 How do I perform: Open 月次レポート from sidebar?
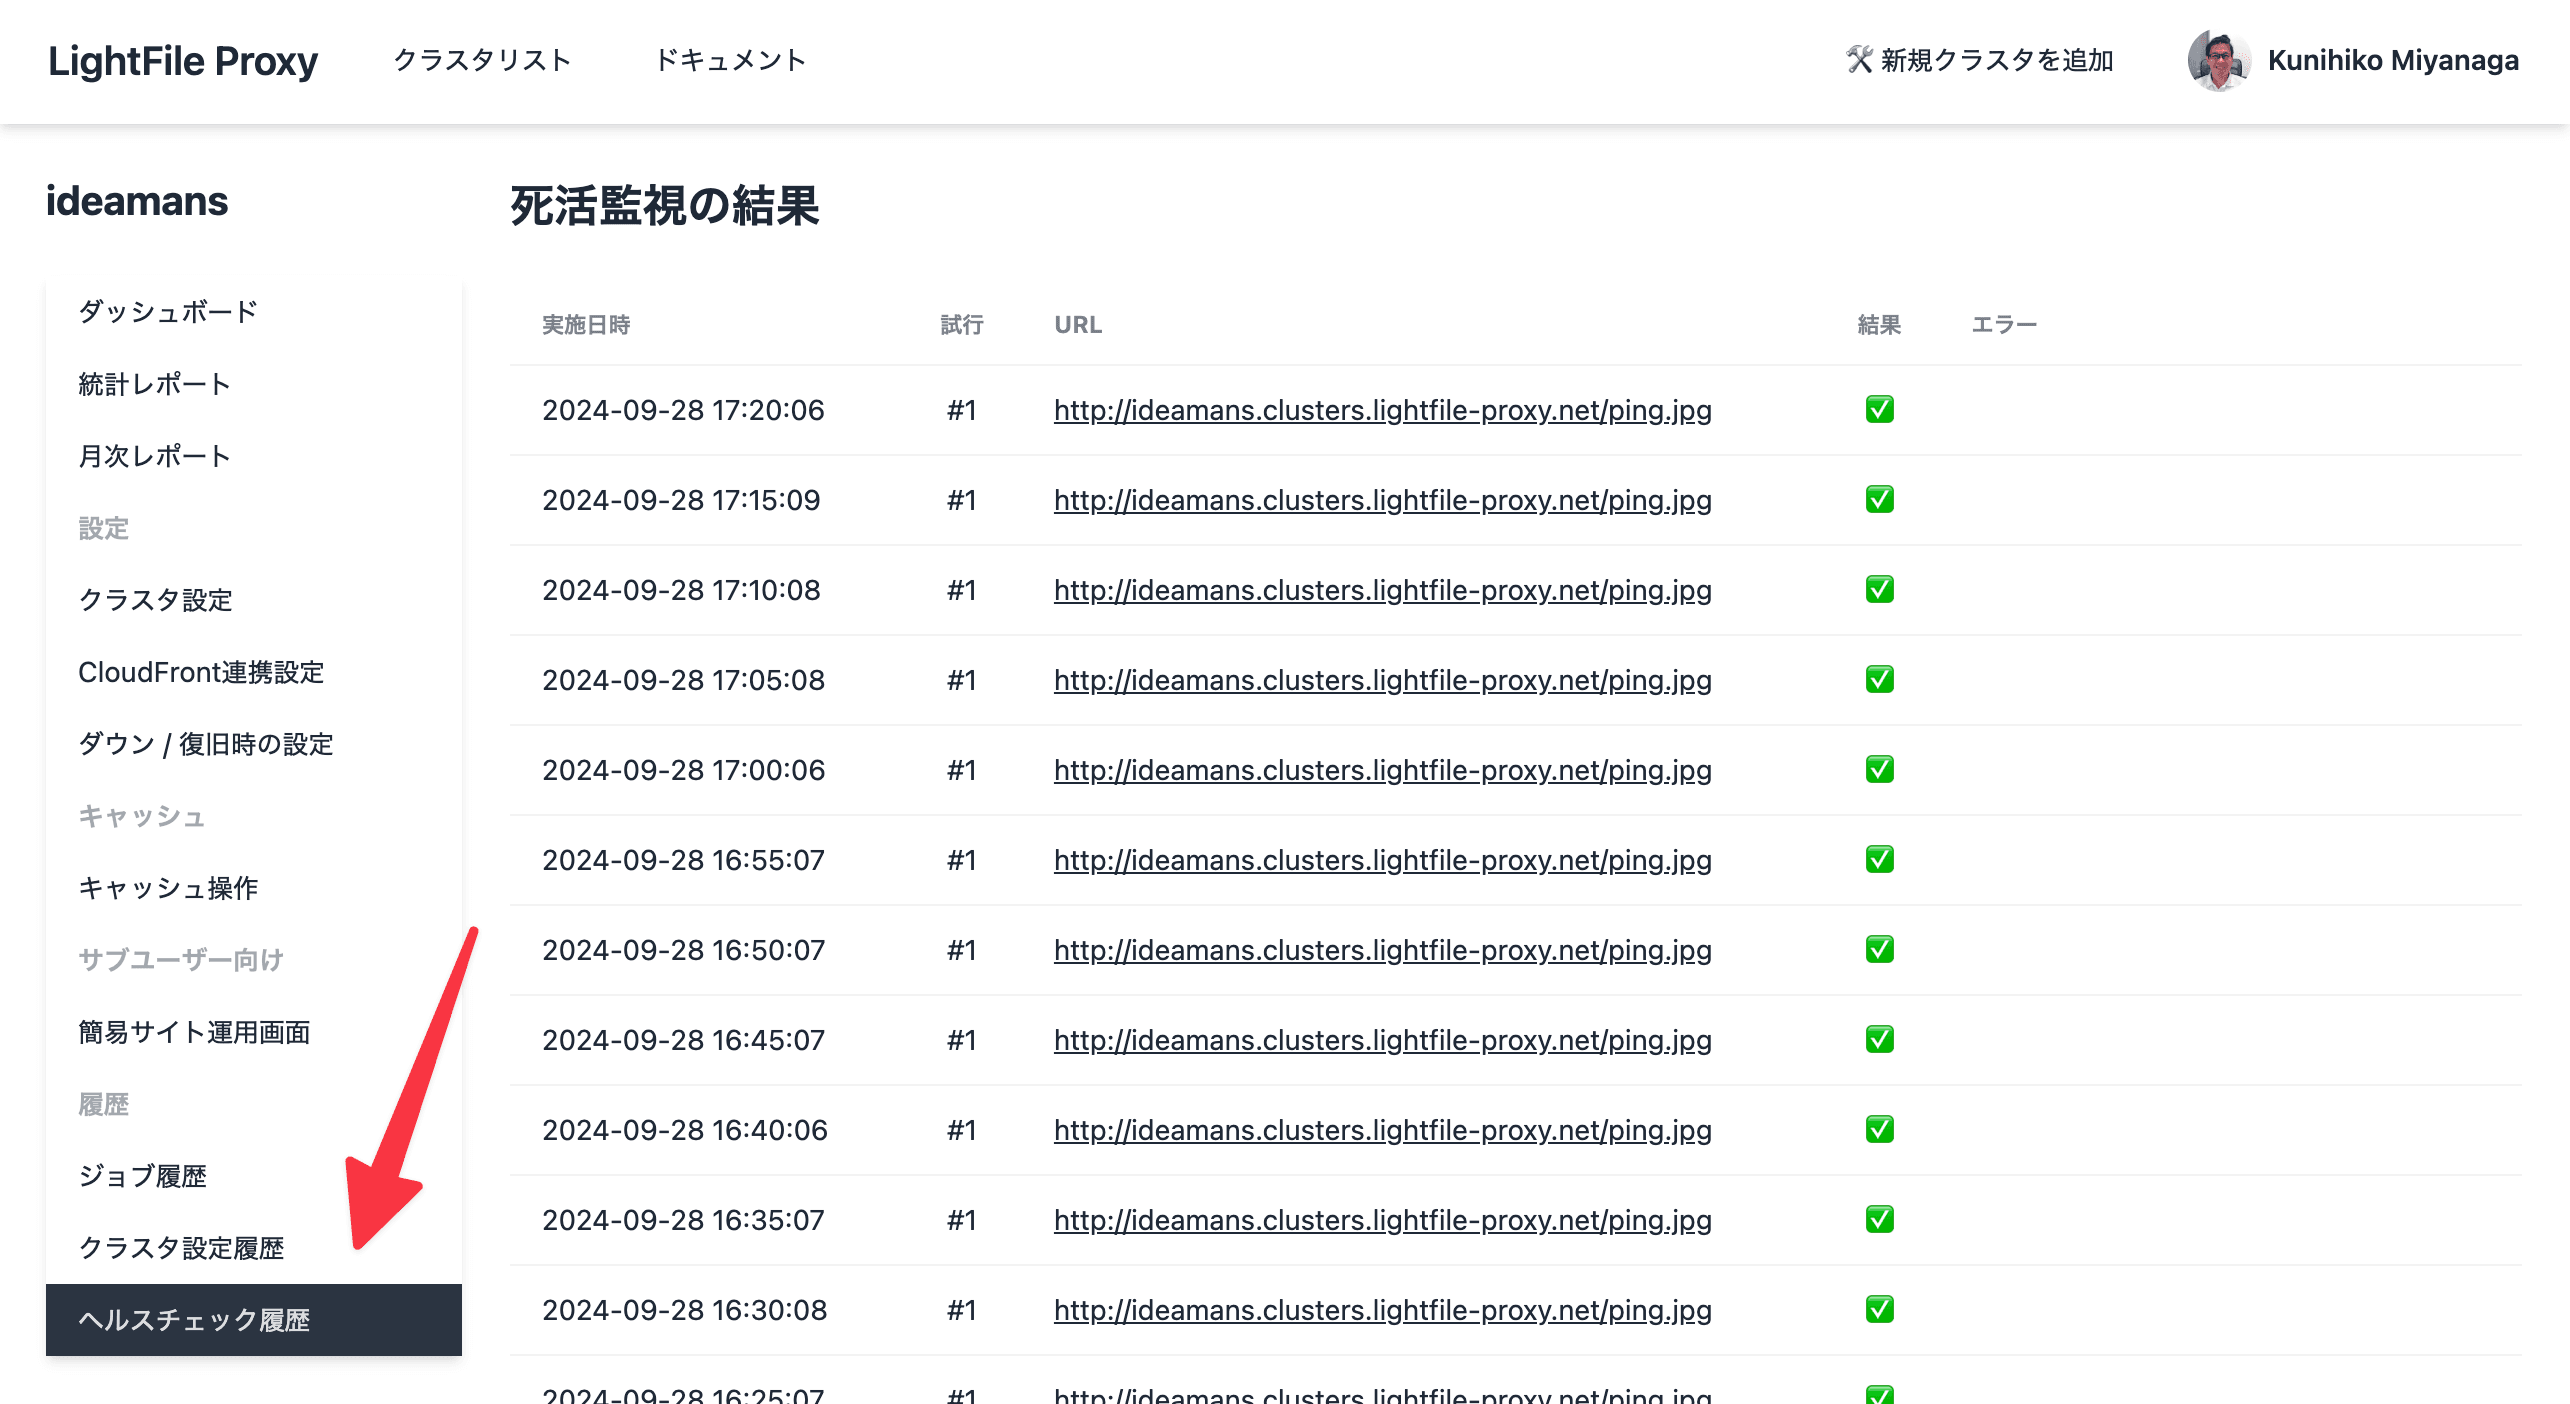(155, 456)
